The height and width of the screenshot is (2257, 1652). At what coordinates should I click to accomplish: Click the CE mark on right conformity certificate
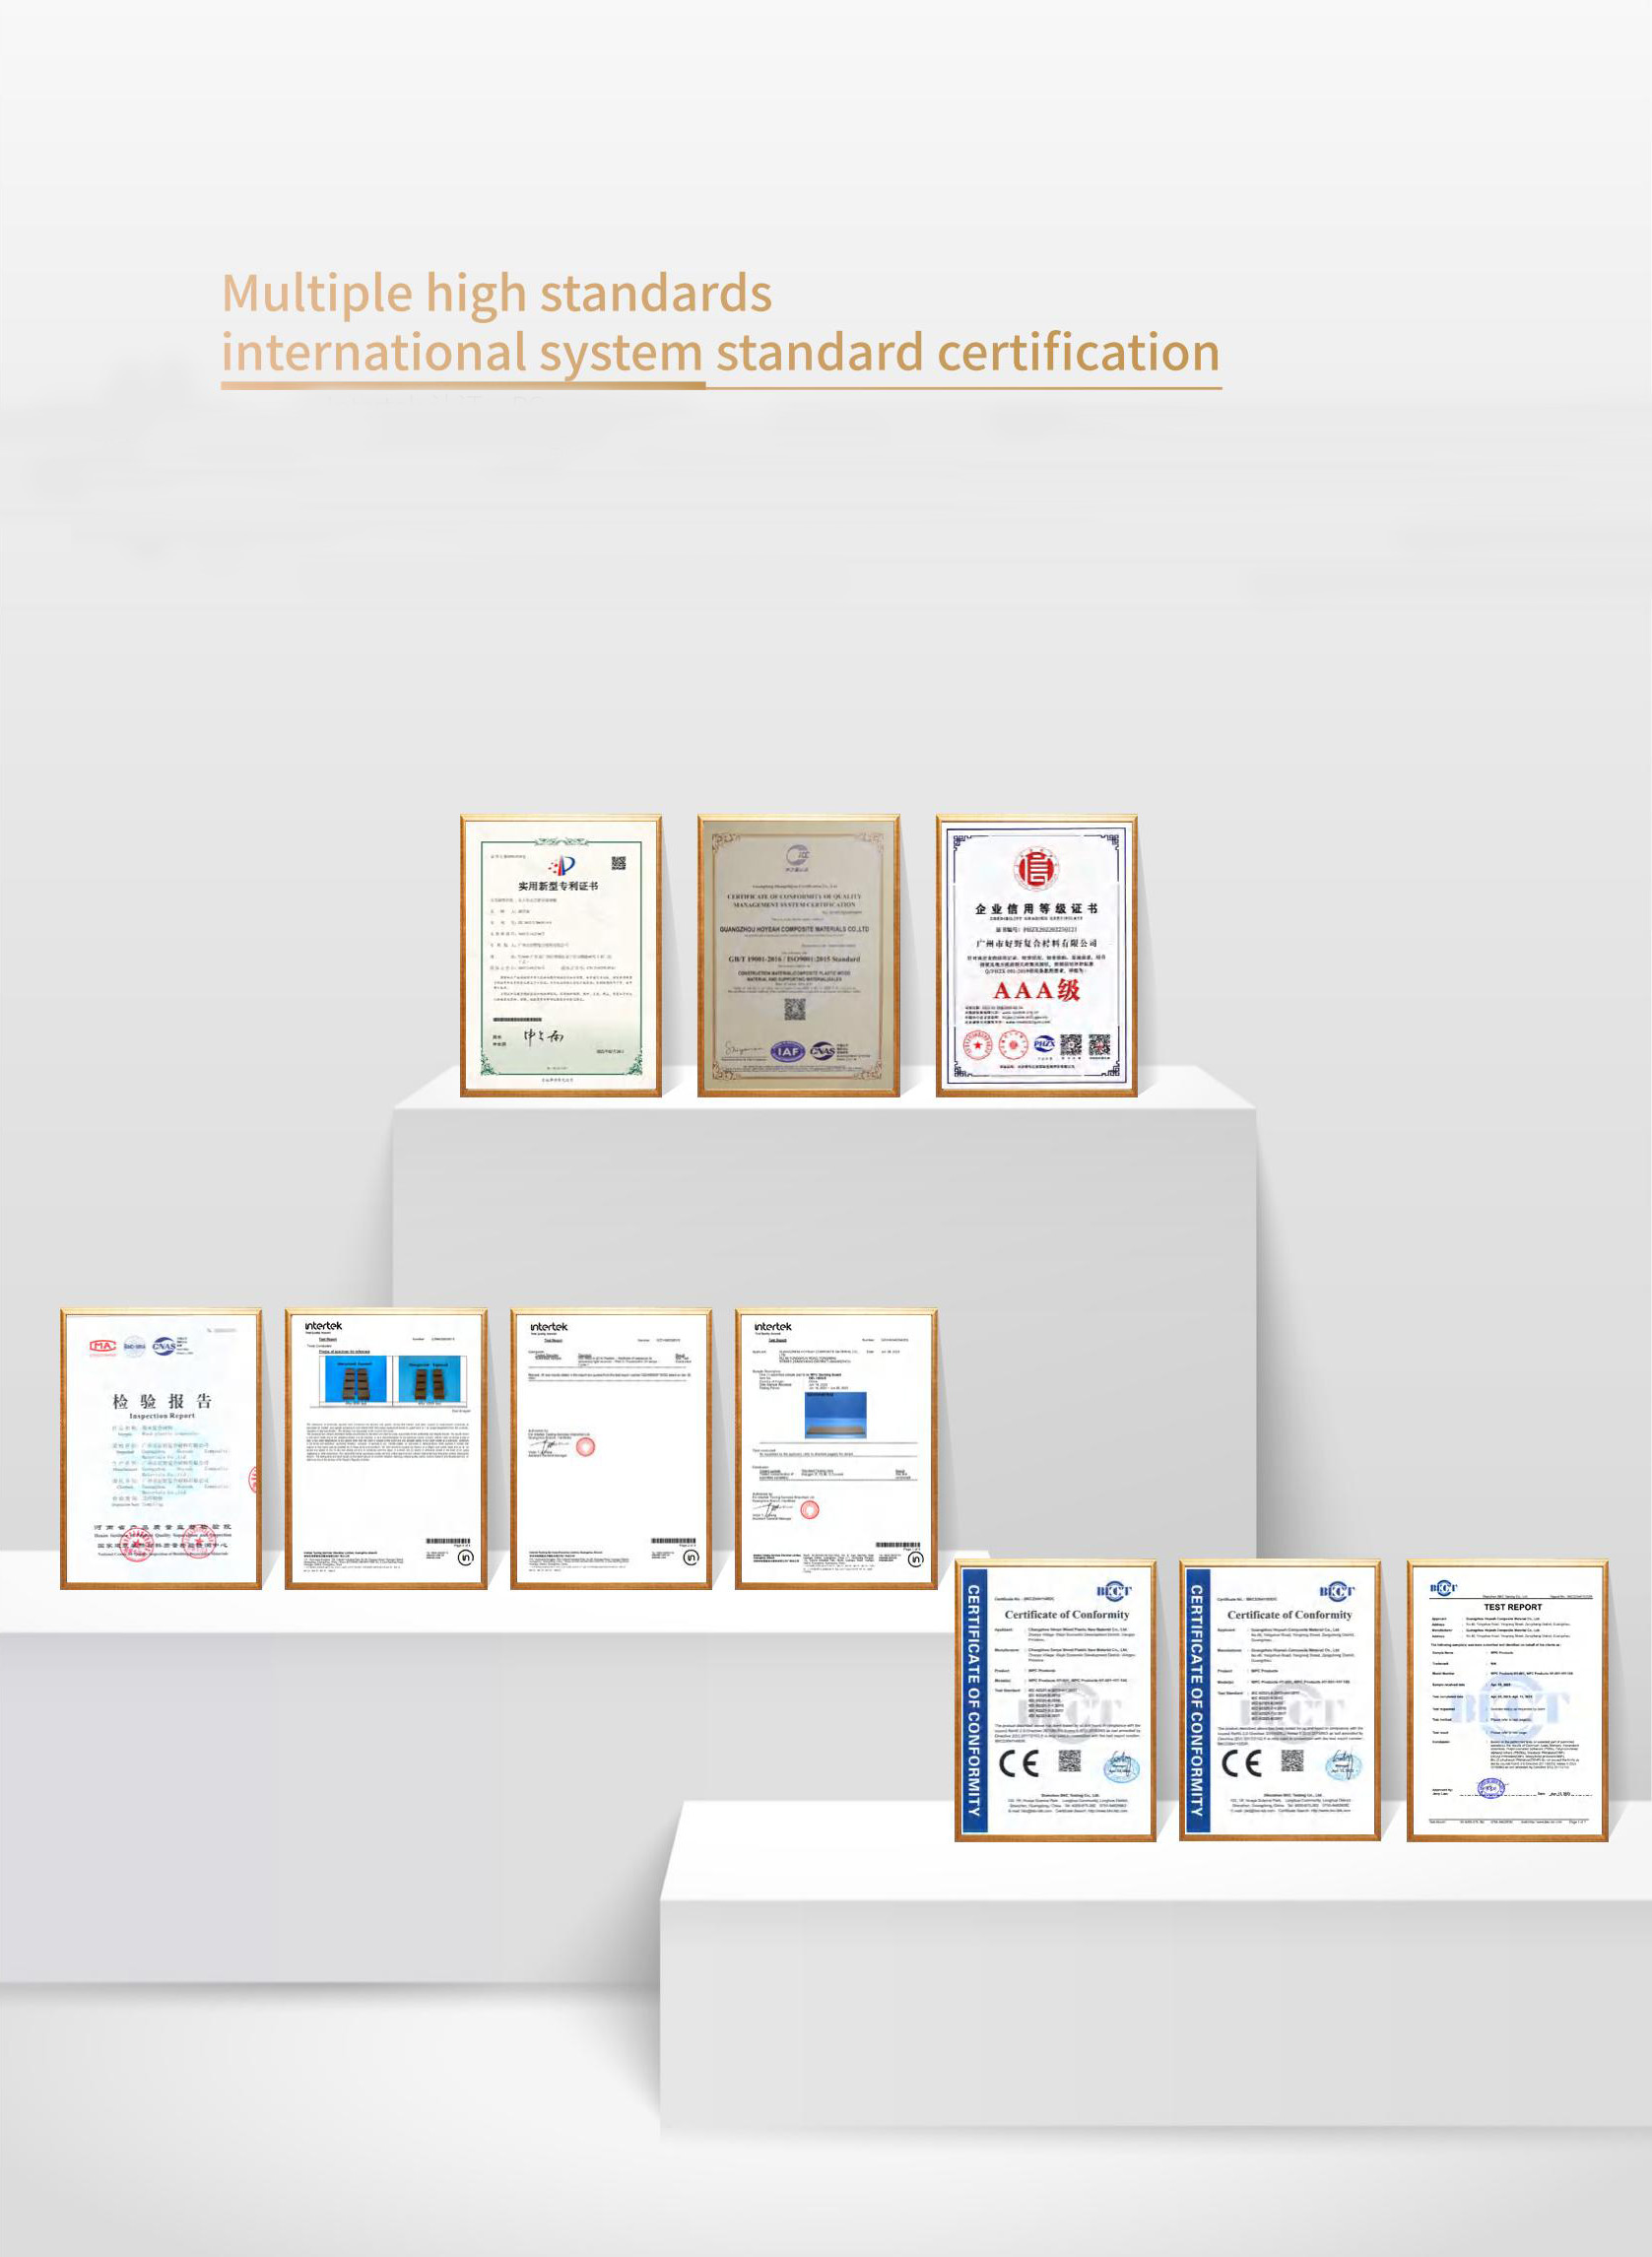pyautogui.click(x=1241, y=1763)
